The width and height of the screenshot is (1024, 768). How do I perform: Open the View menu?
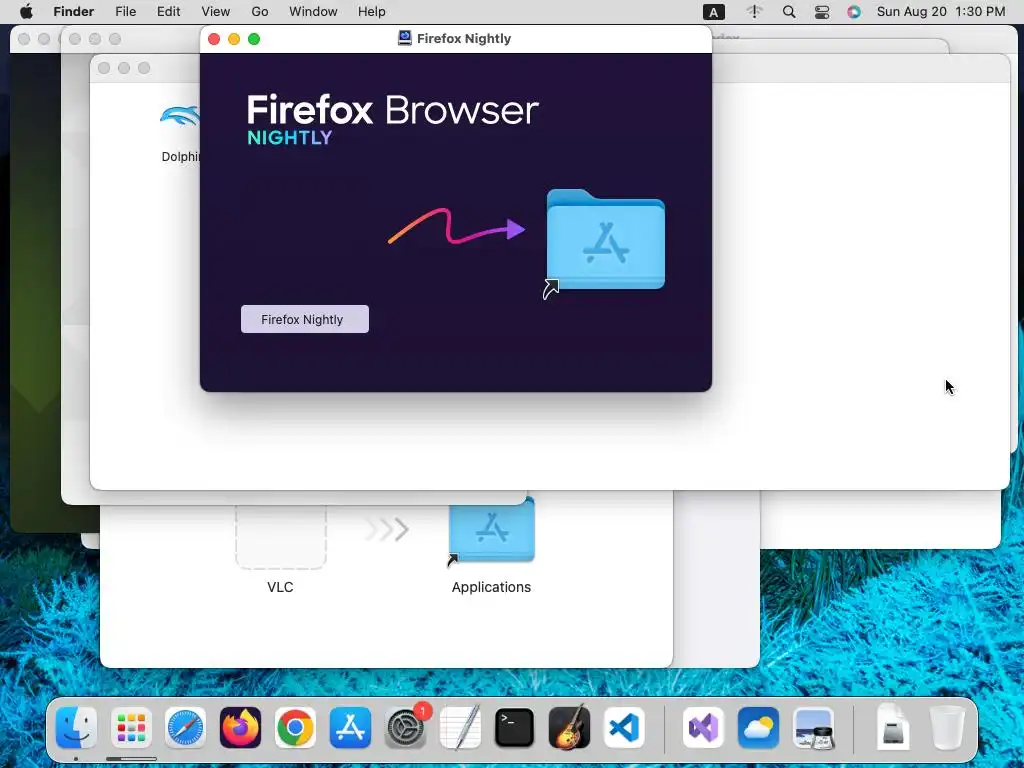point(216,12)
